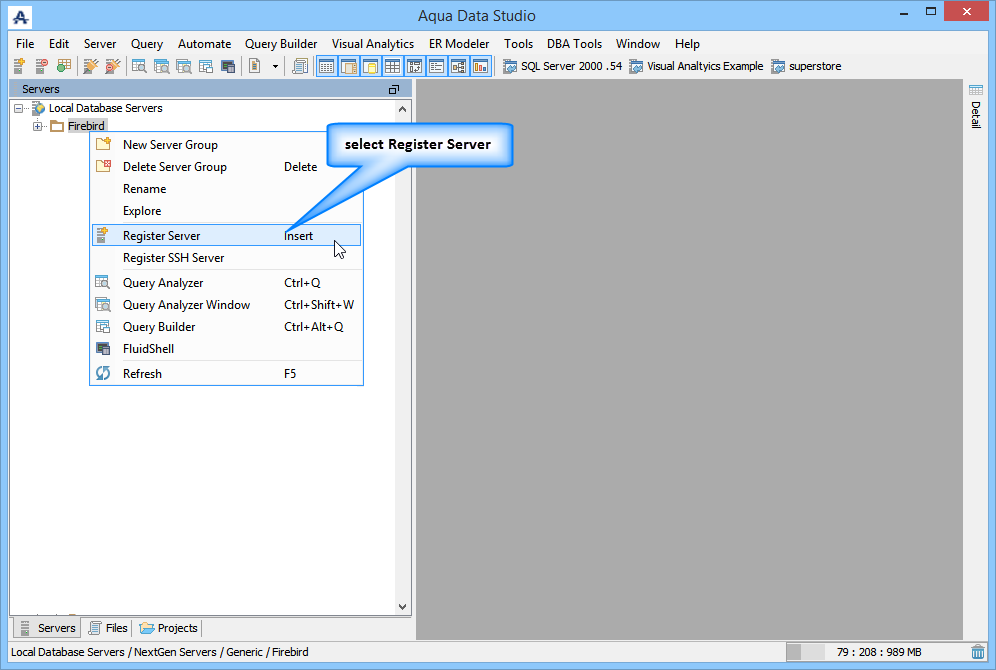
Task: Click the new document toolbar icon
Action: (x=255, y=66)
